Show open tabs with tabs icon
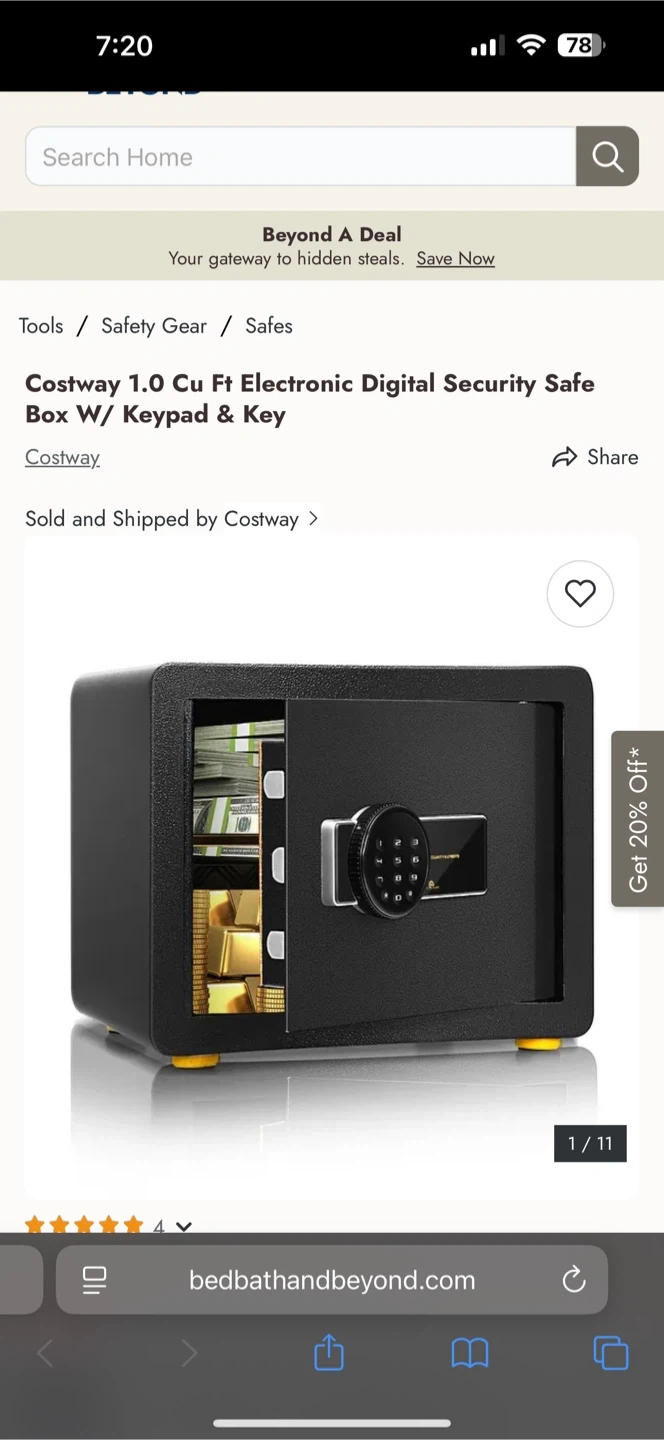The image size is (664, 1440). pyautogui.click(x=611, y=1353)
